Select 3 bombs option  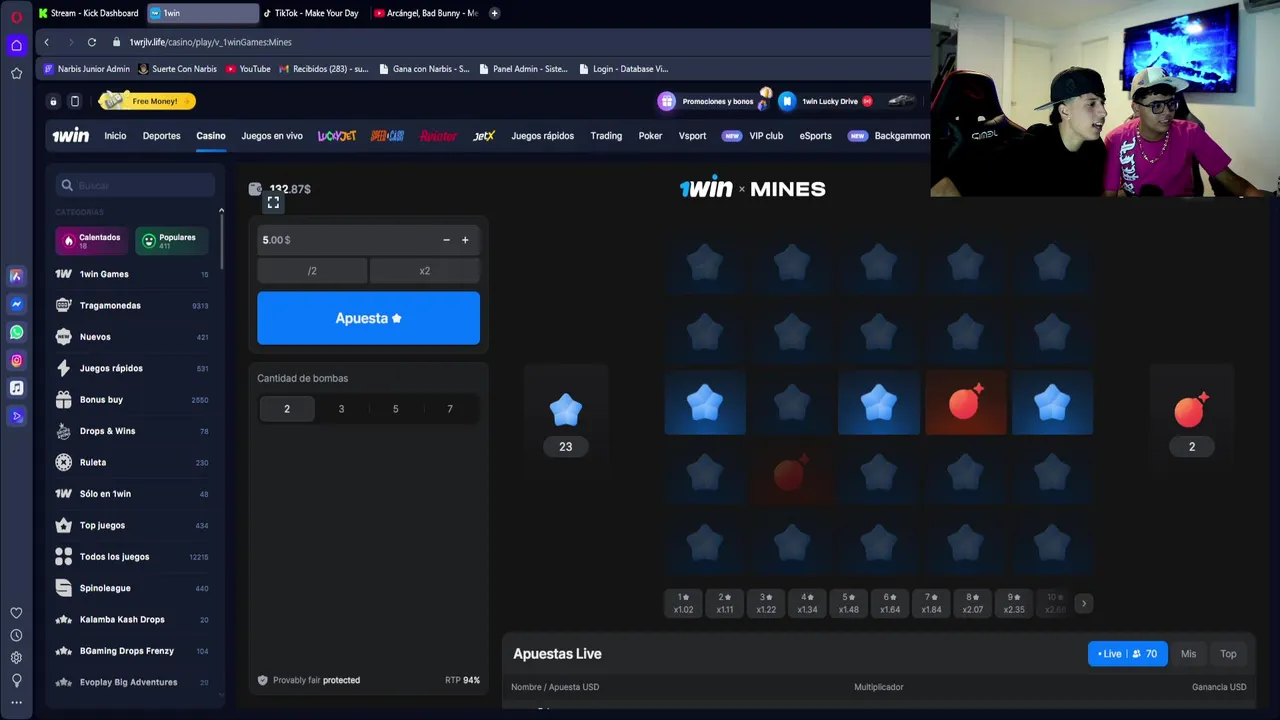pyautogui.click(x=341, y=409)
